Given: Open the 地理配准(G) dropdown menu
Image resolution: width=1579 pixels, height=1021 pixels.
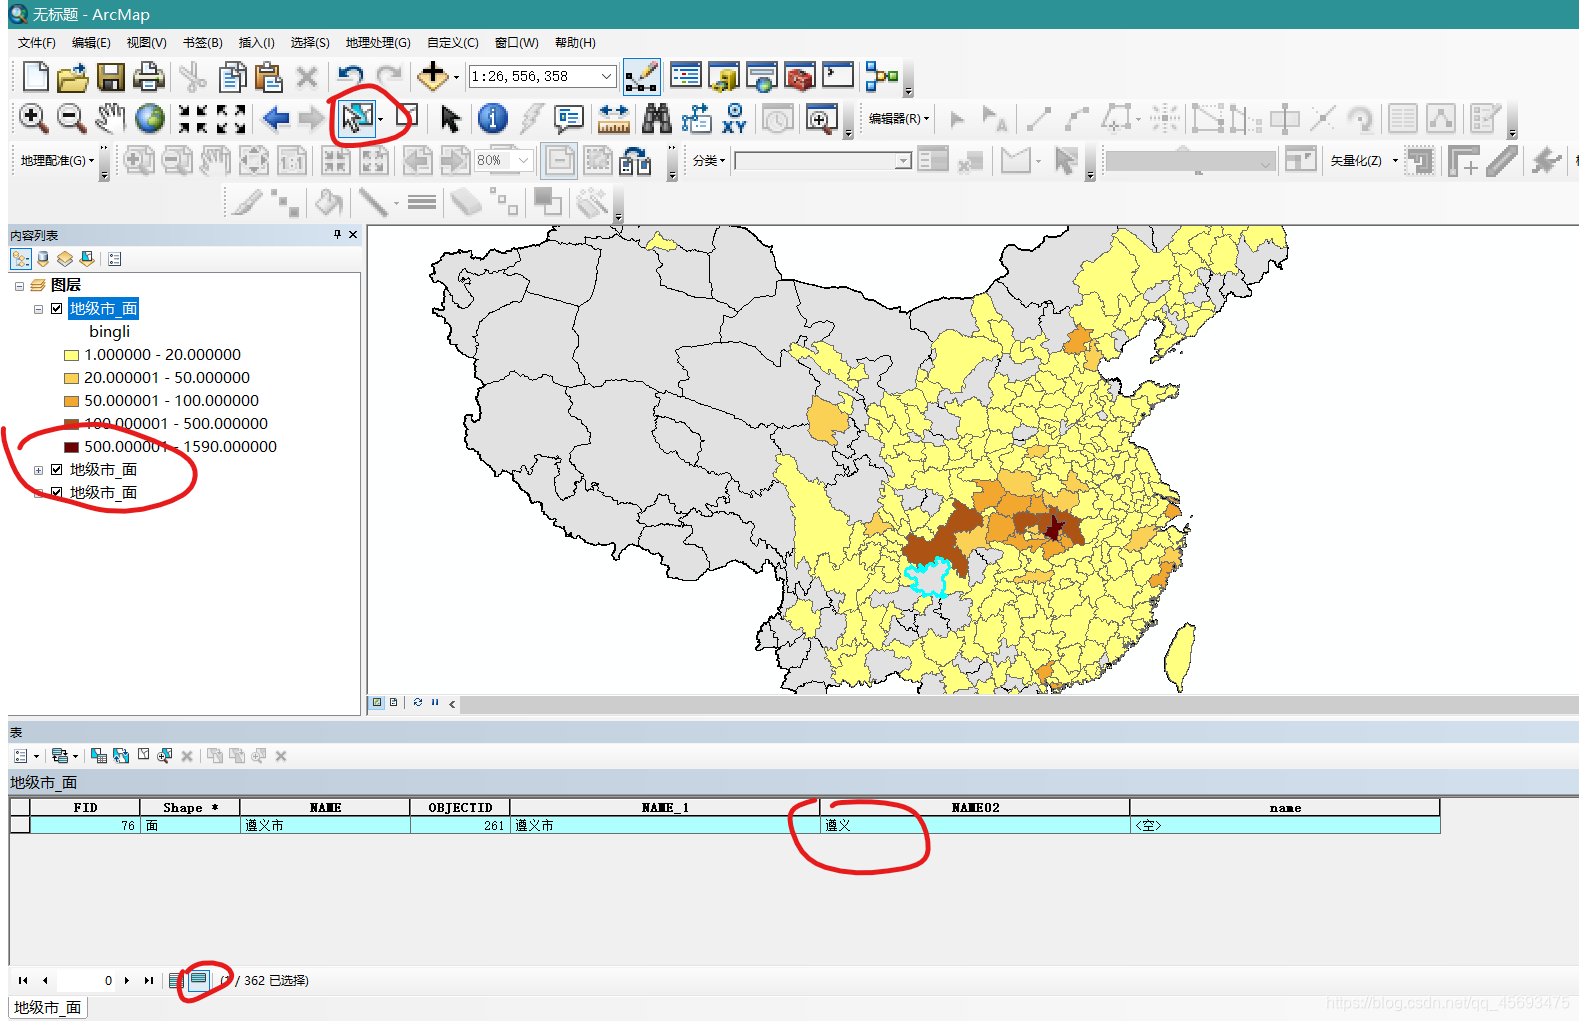Looking at the screenshot, I should 57,161.
